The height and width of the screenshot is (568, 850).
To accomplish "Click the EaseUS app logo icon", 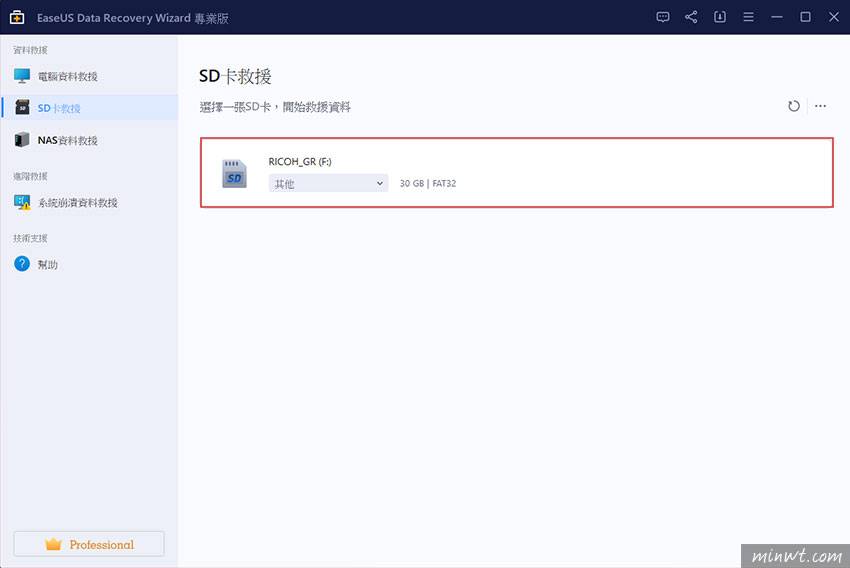I will click(17, 17).
